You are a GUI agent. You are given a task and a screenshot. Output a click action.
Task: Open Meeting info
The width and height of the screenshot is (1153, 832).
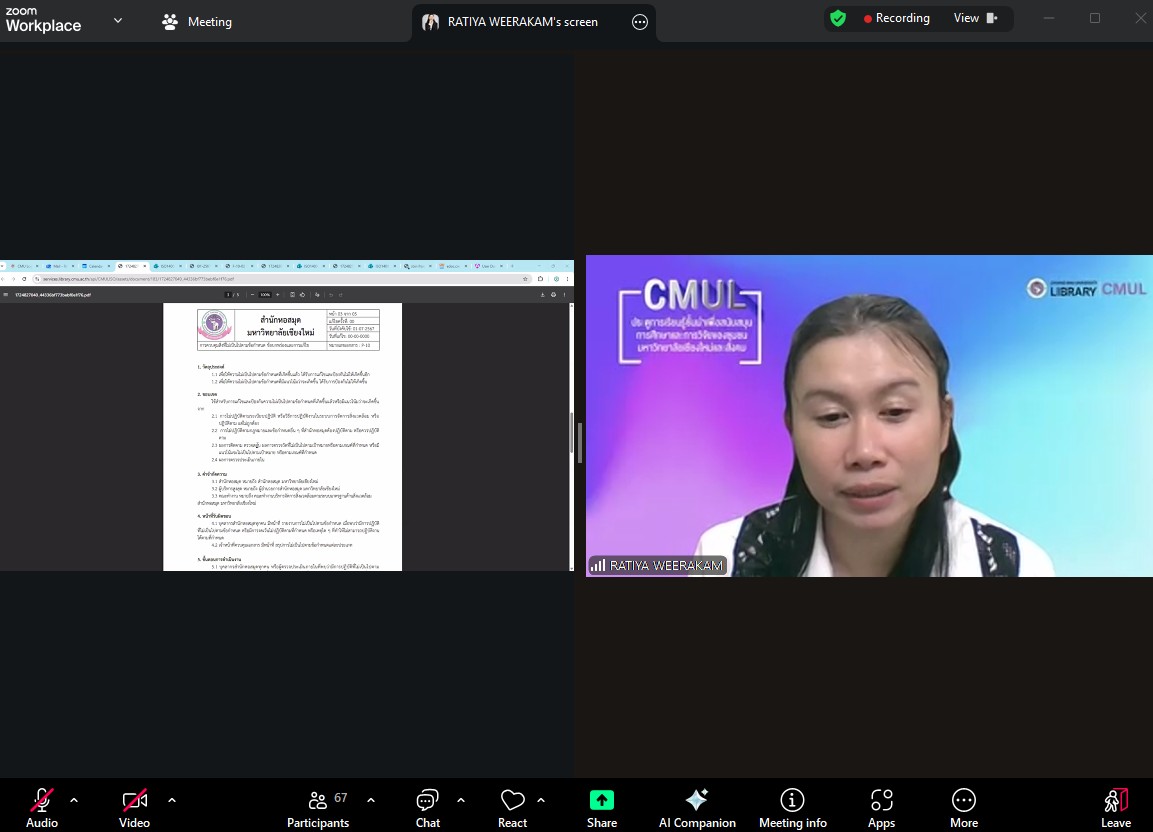click(x=793, y=807)
